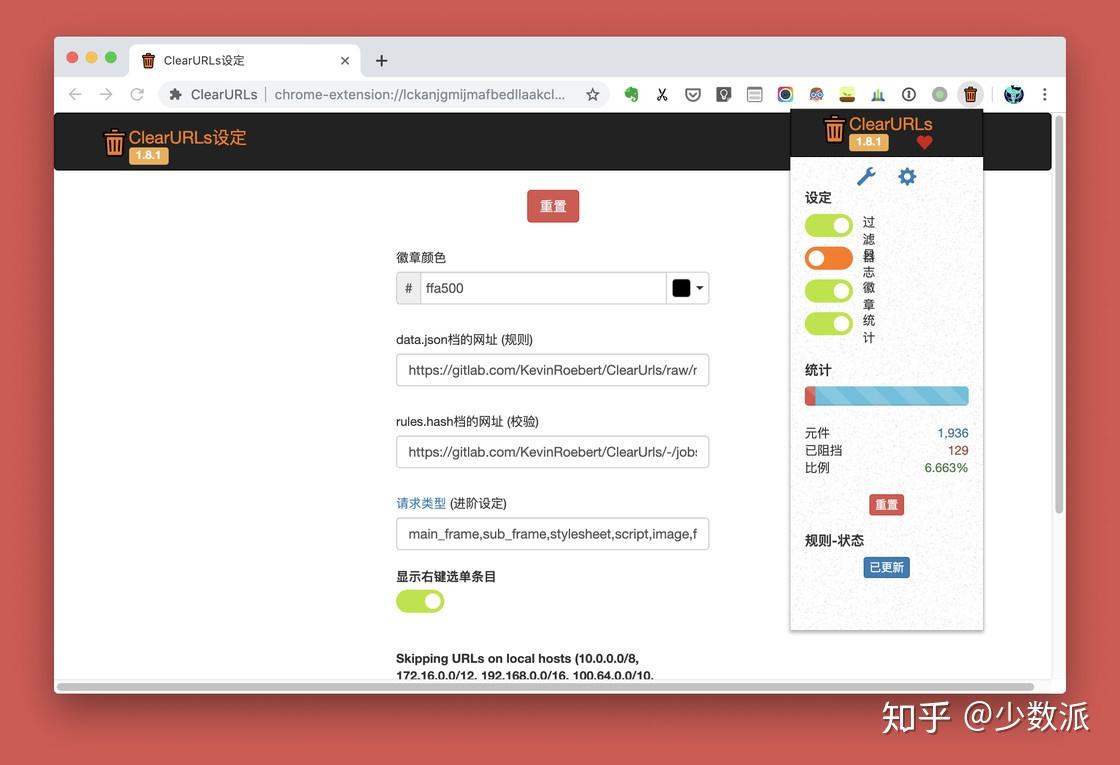Open the badge color picker dropdown
Image resolution: width=1120 pixels, height=765 pixels.
coord(688,288)
